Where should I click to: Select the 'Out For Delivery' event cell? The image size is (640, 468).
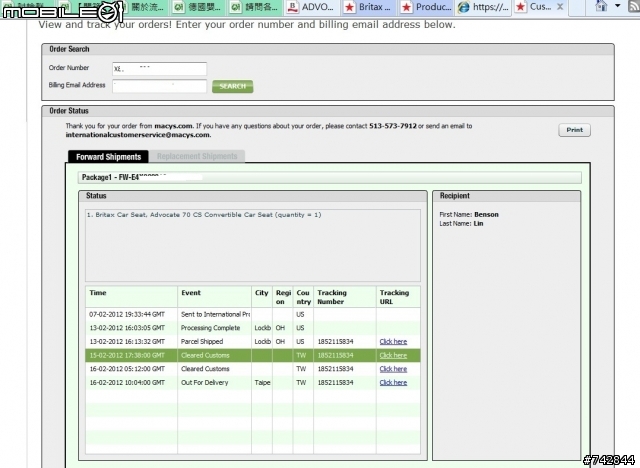coord(214,382)
